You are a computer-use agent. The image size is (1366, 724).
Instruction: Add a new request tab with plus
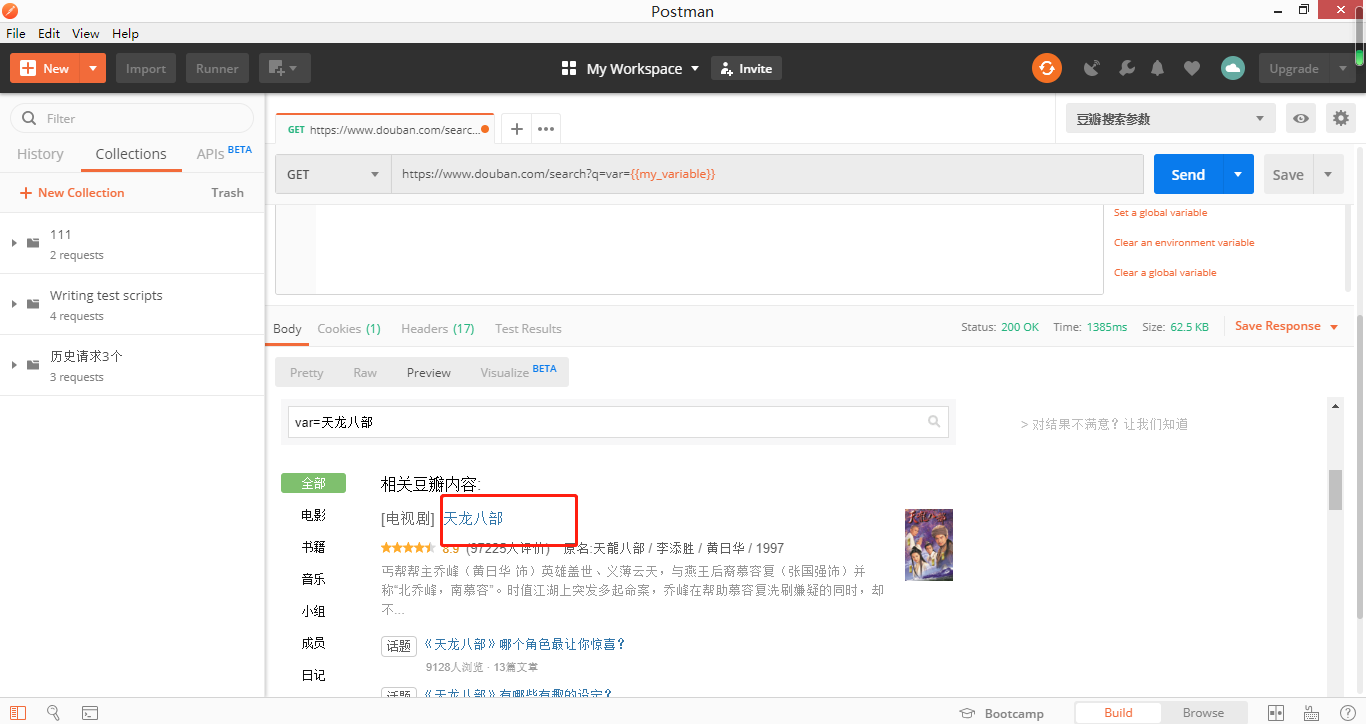click(516, 129)
